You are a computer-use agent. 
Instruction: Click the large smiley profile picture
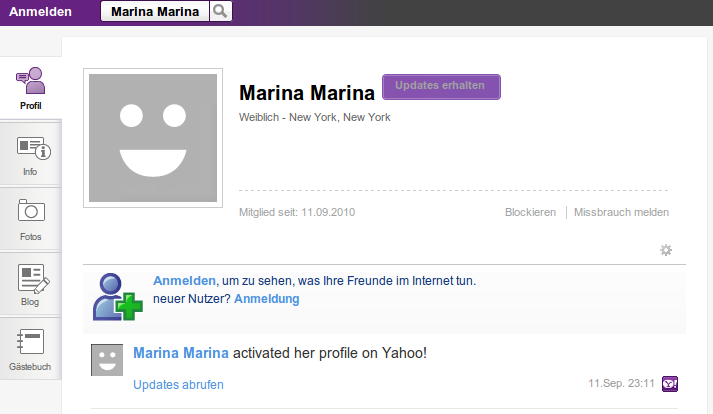153,138
